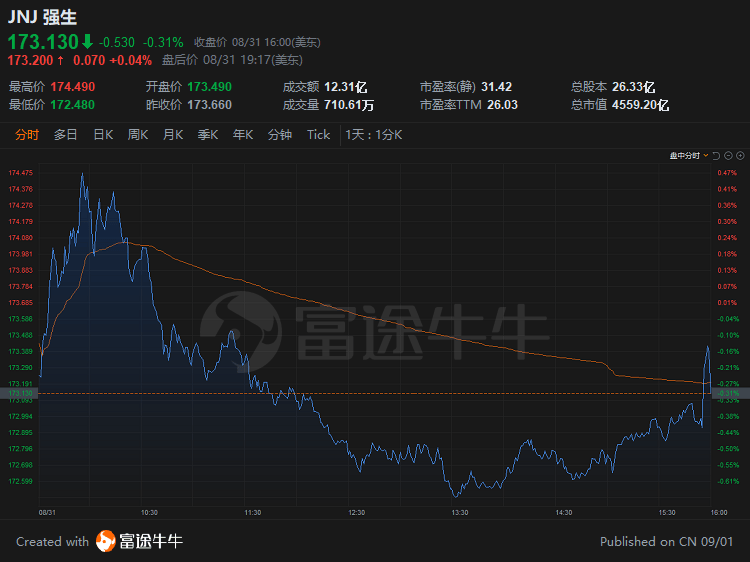
Task: Switch to the 季K tab
Action: [x=208, y=135]
